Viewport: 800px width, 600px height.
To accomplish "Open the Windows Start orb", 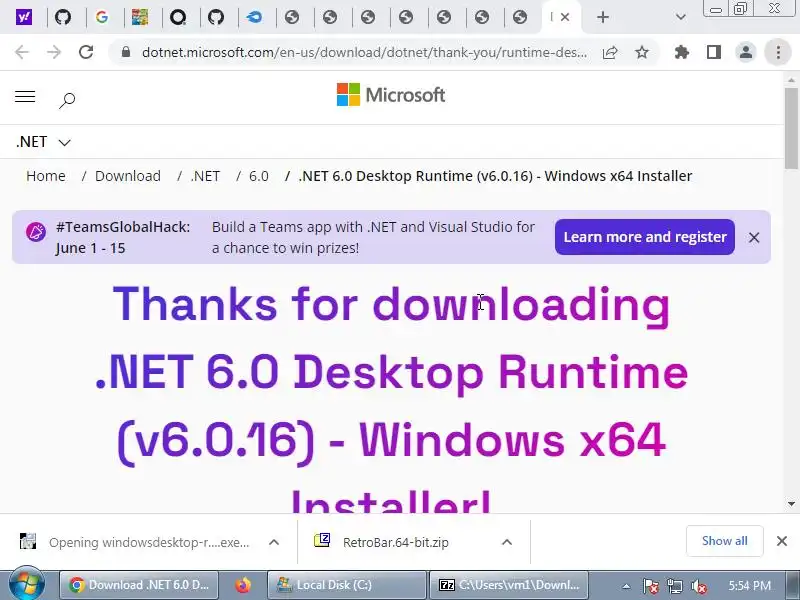I will pos(27,584).
